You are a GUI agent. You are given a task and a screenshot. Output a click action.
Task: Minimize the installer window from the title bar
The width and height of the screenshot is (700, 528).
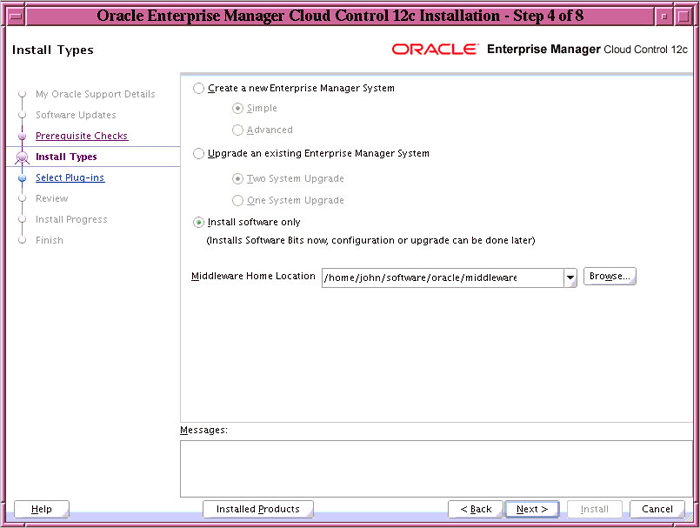[664, 17]
